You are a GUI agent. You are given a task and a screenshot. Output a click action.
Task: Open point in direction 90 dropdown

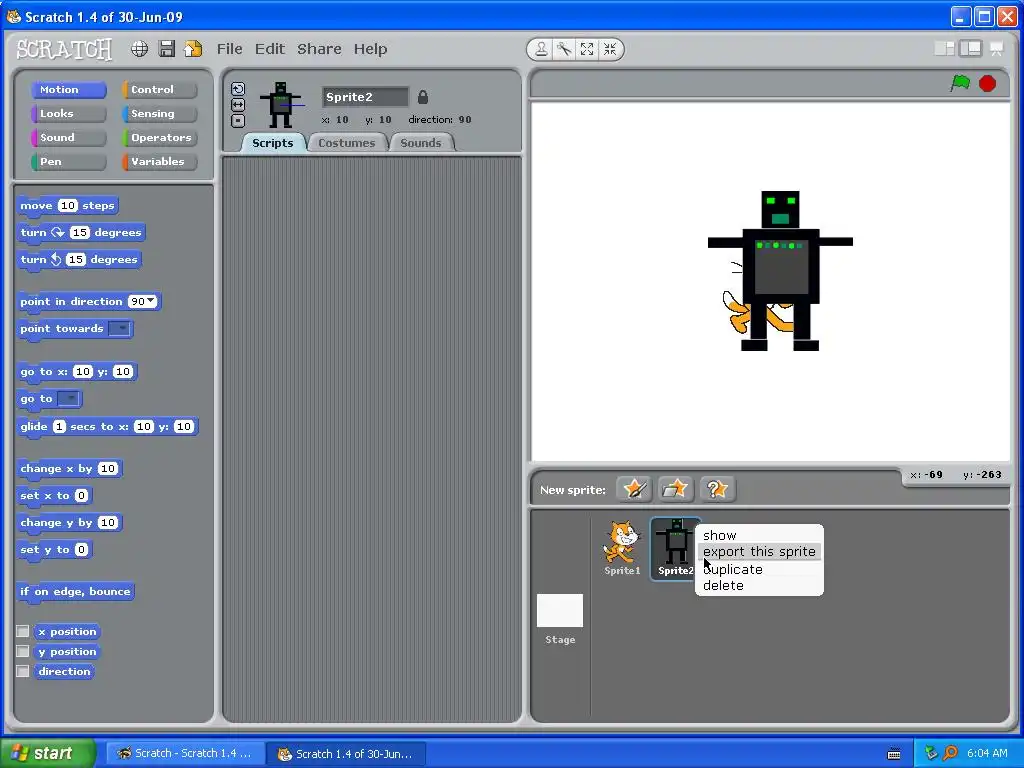[152, 300]
